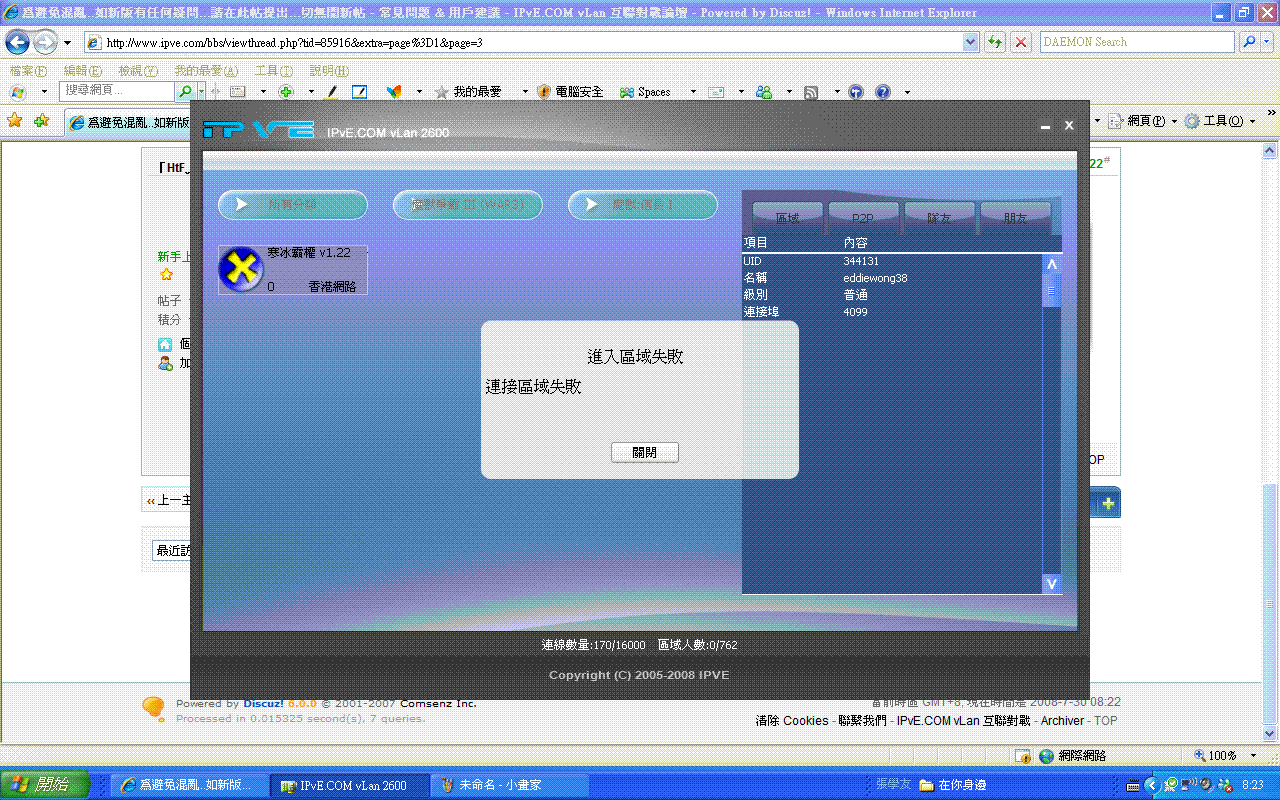The height and width of the screenshot is (800, 1280).
Task: Click the IPVE logo in the title bar
Action: [259, 130]
